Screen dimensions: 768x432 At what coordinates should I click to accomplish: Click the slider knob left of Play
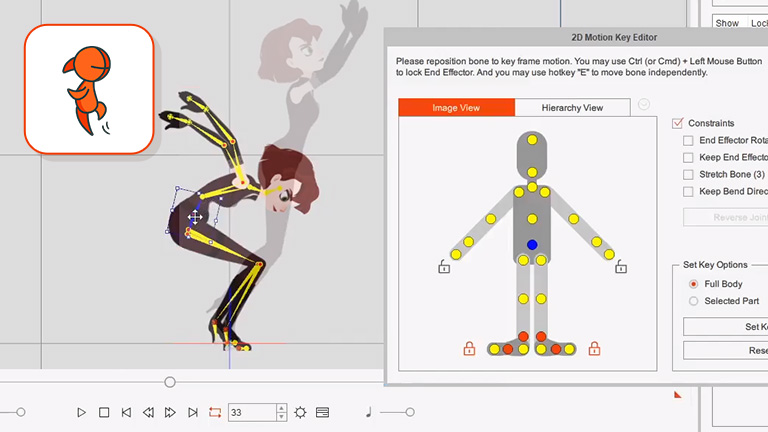(x=21, y=412)
